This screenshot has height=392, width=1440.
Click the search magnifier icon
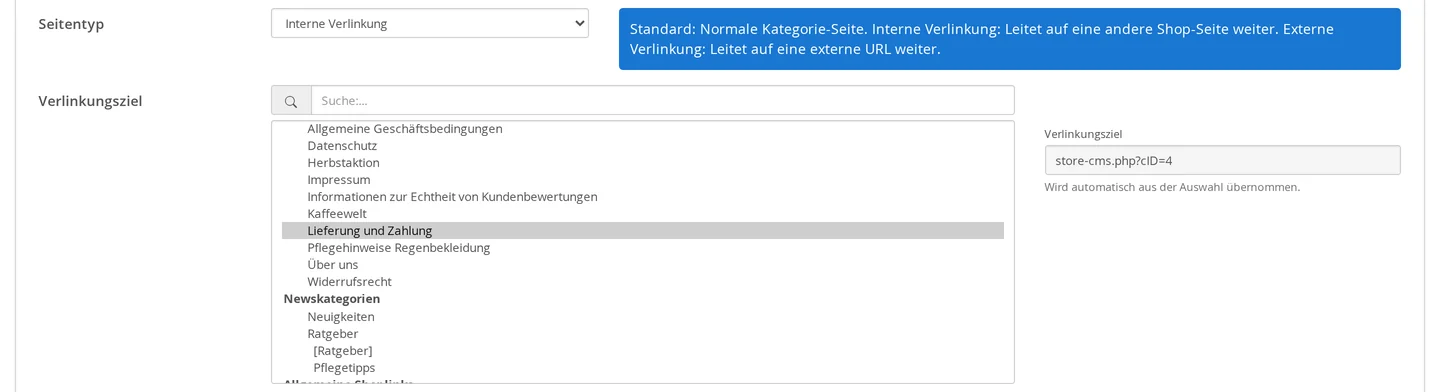(291, 101)
